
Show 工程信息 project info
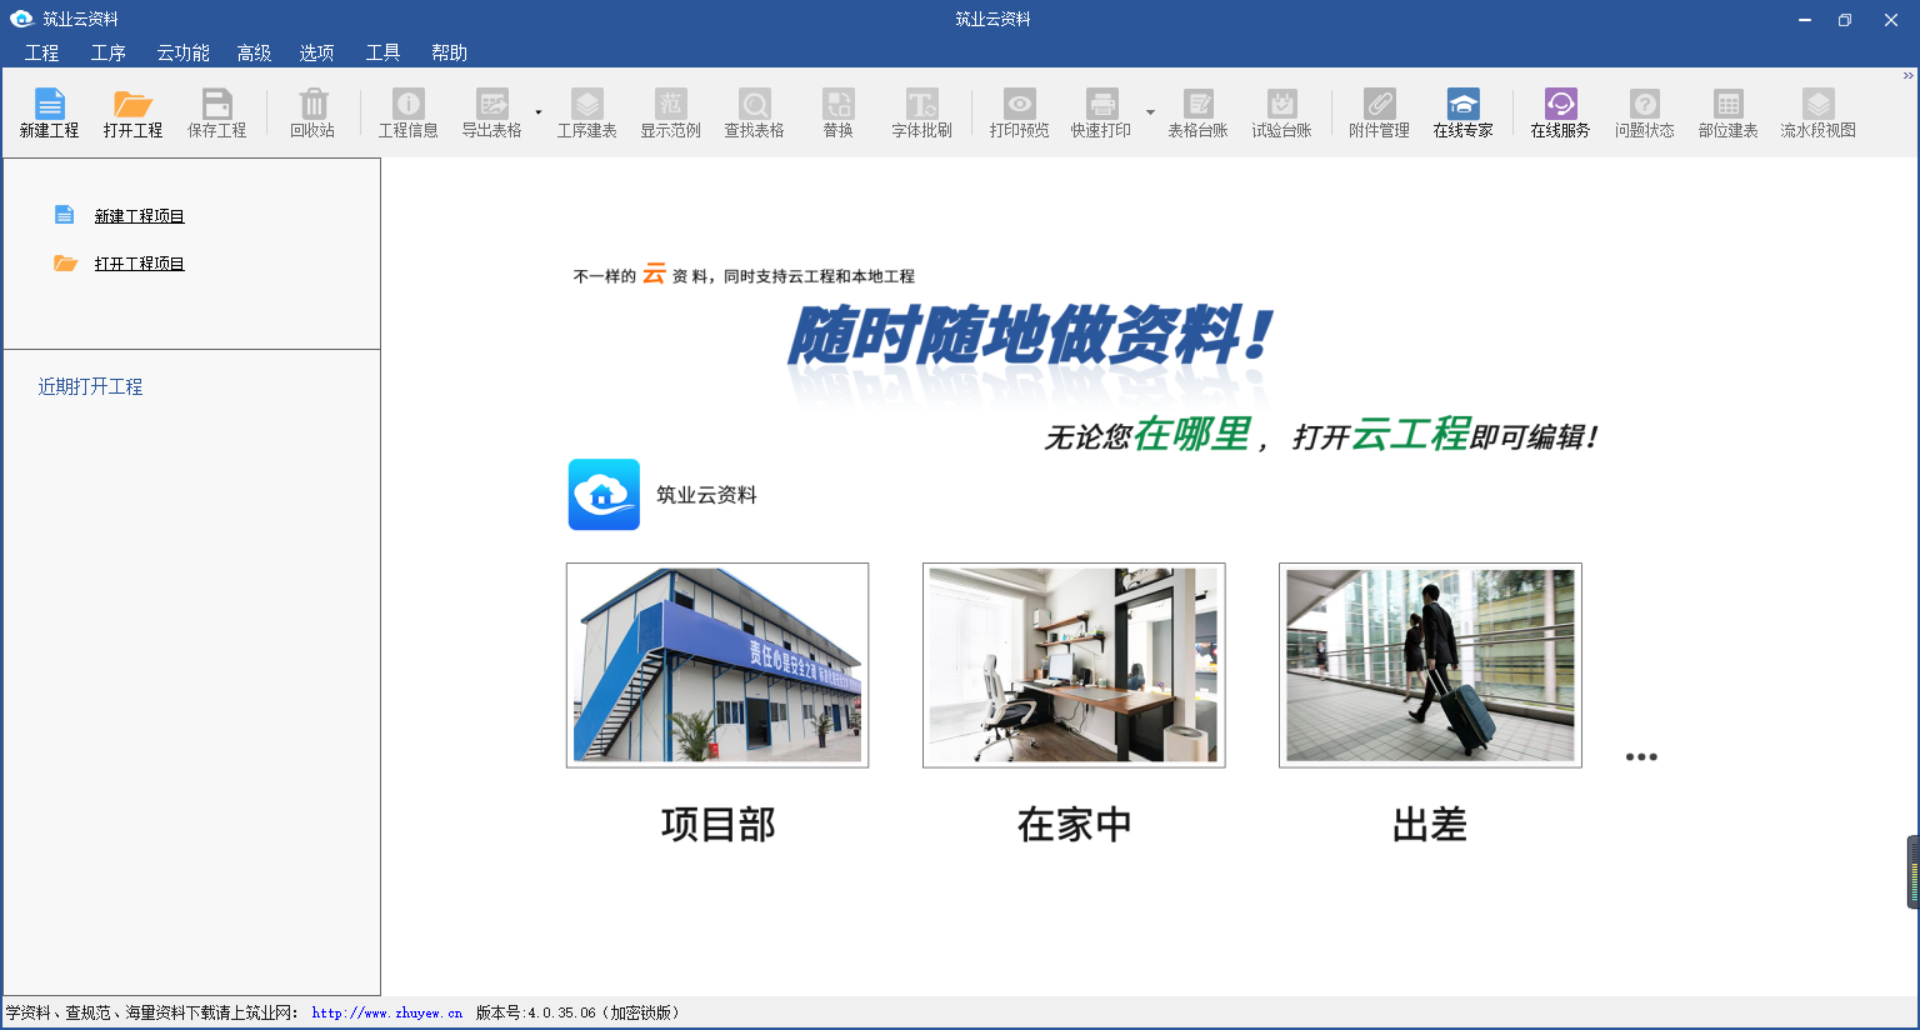coord(408,112)
